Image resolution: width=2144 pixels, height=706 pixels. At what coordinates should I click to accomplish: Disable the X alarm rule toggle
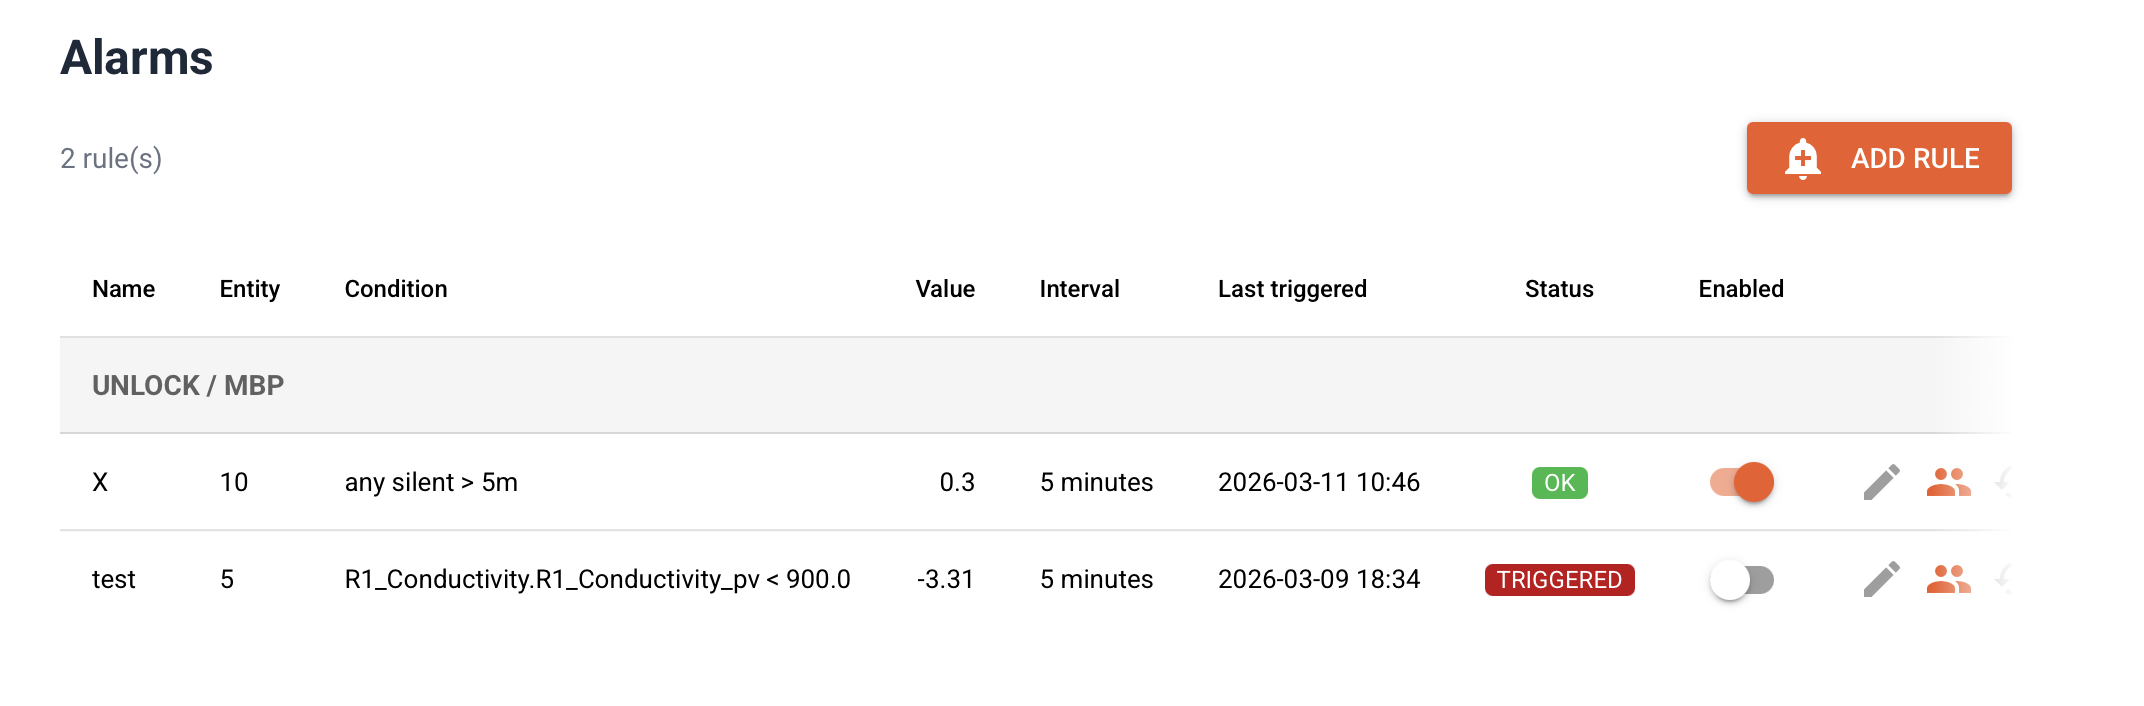click(1742, 482)
